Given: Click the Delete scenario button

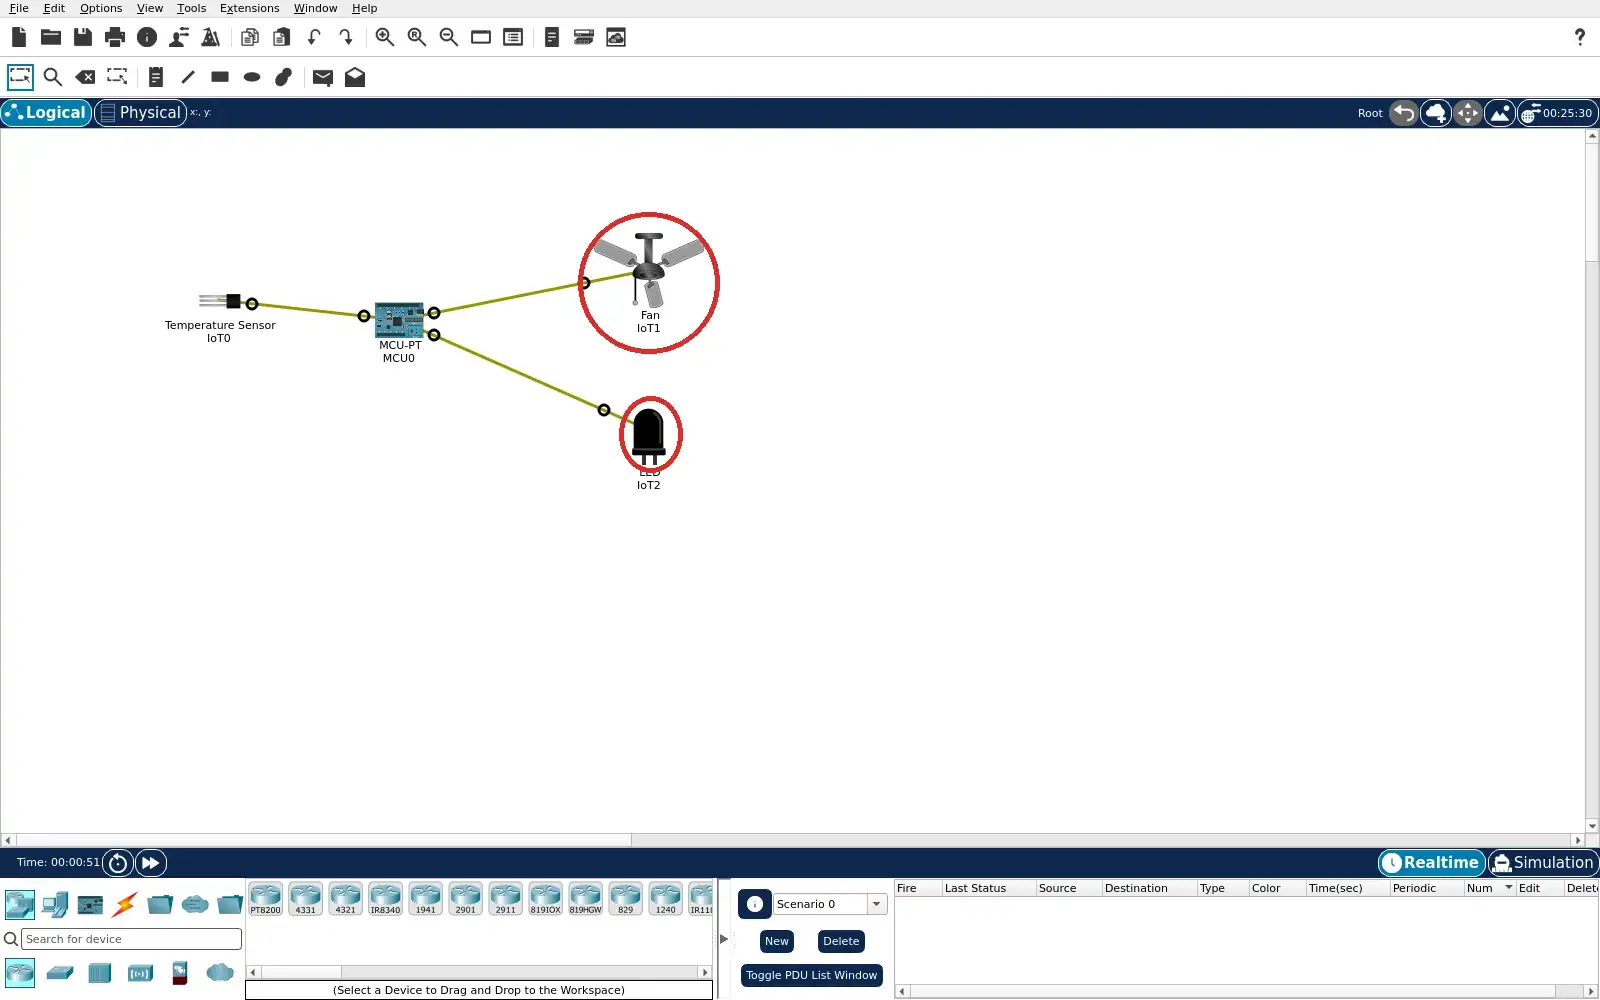Looking at the screenshot, I should tap(841, 941).
